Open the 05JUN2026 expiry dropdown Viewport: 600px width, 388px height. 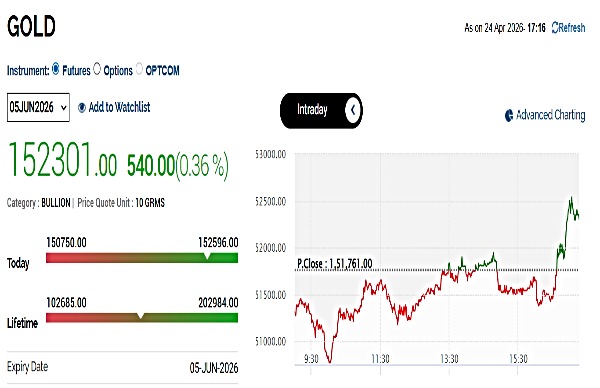[38, 107]
